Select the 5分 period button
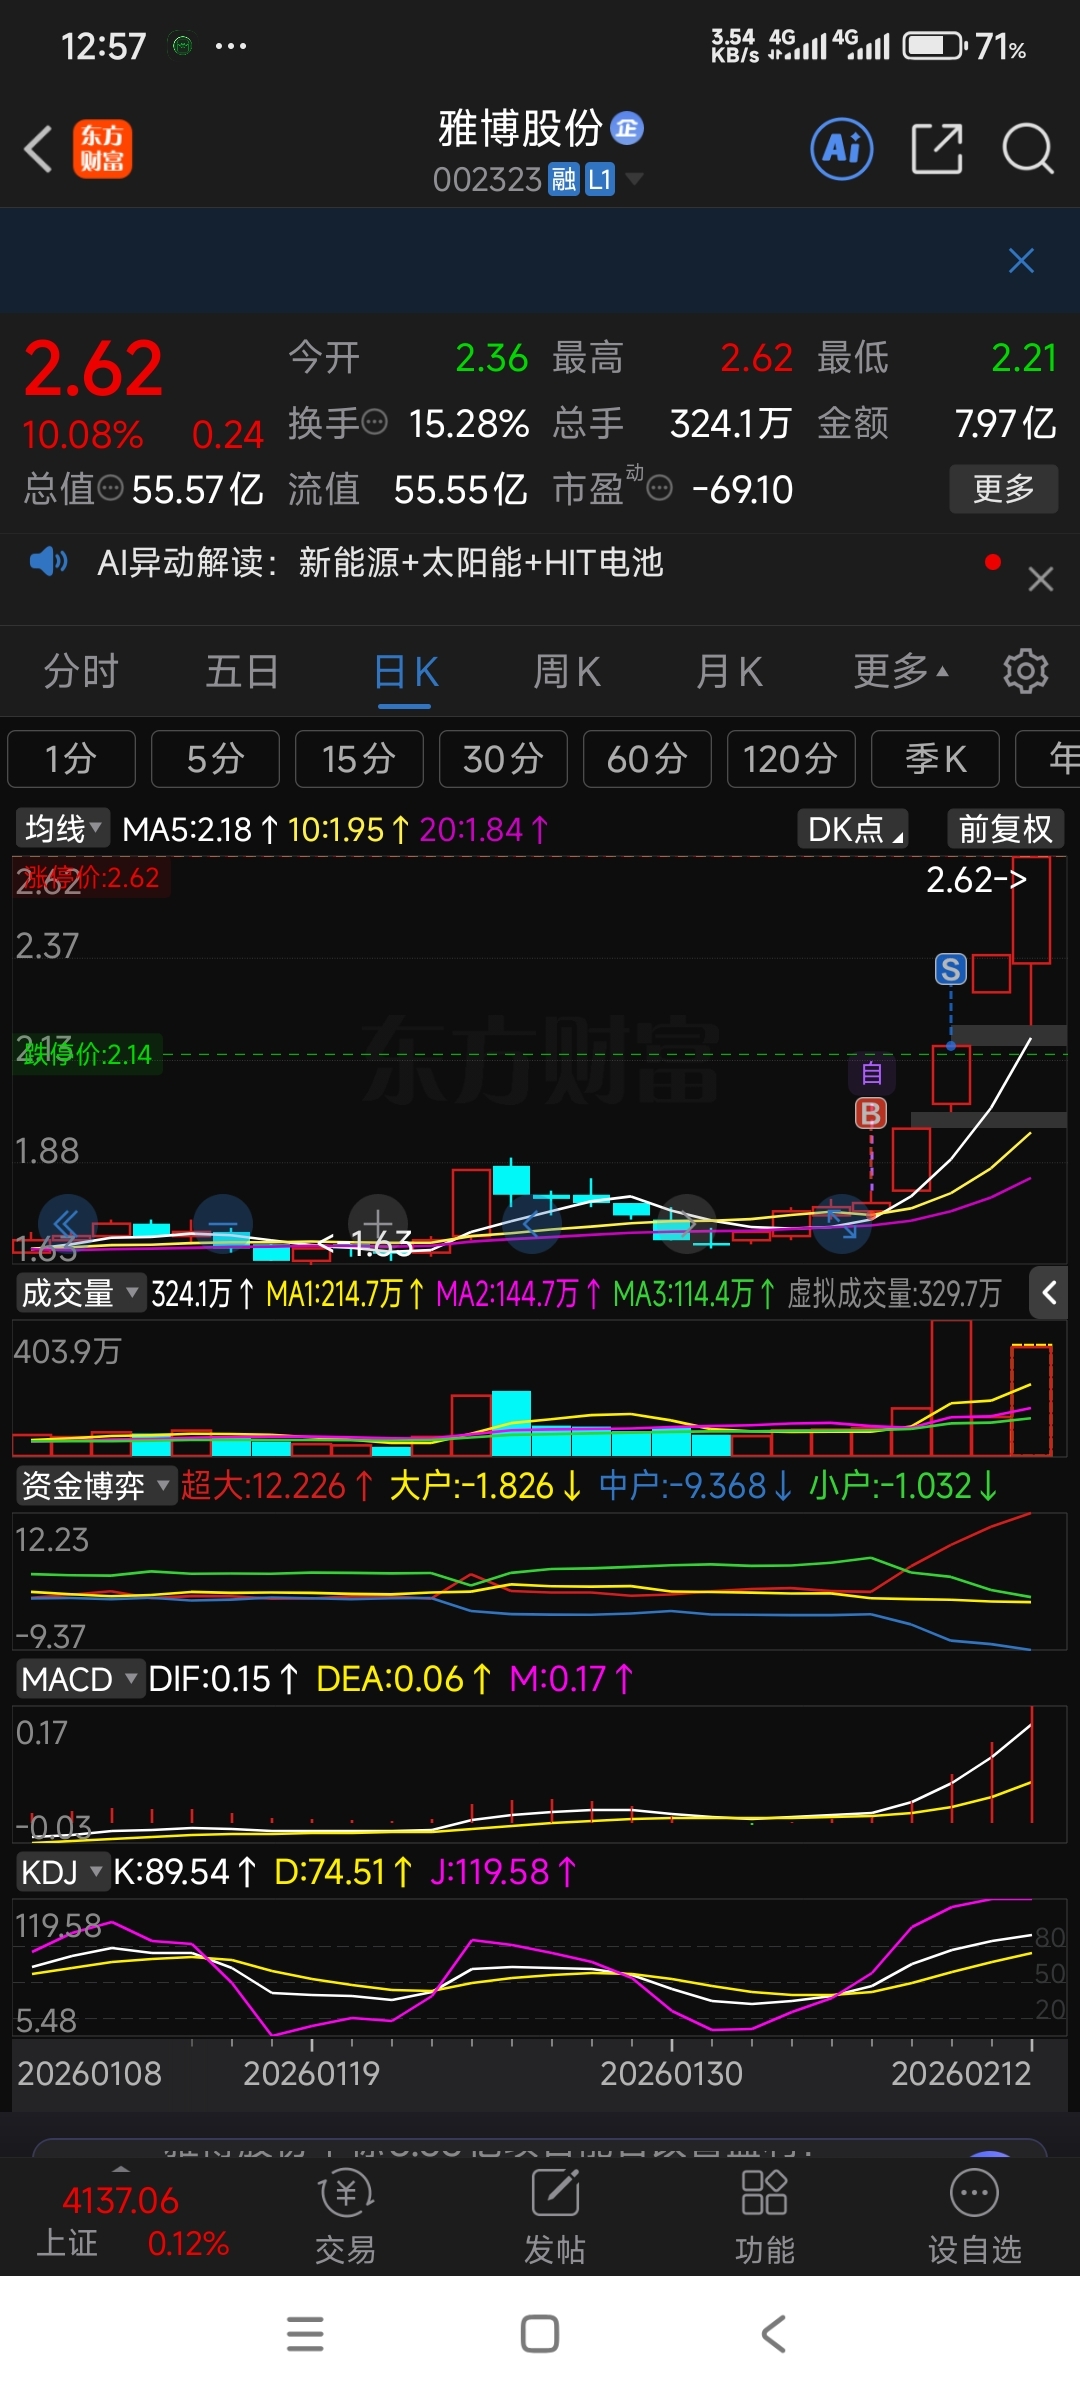The height and width of the screenshot is (2400, 1080). coord(215,759)
